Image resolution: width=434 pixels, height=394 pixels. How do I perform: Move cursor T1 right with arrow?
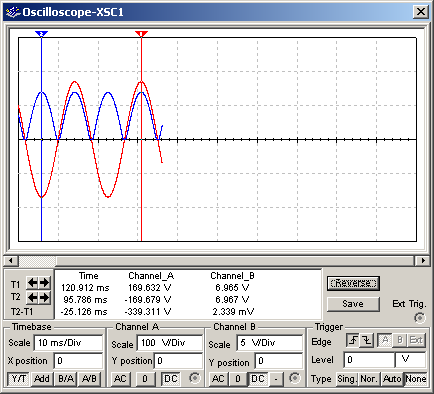45,283
